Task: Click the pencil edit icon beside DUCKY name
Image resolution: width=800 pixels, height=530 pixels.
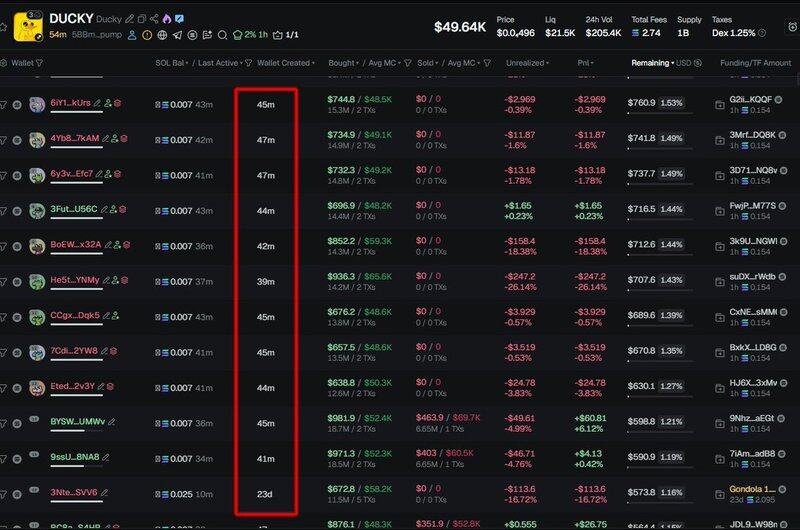Action: [130, 19]
